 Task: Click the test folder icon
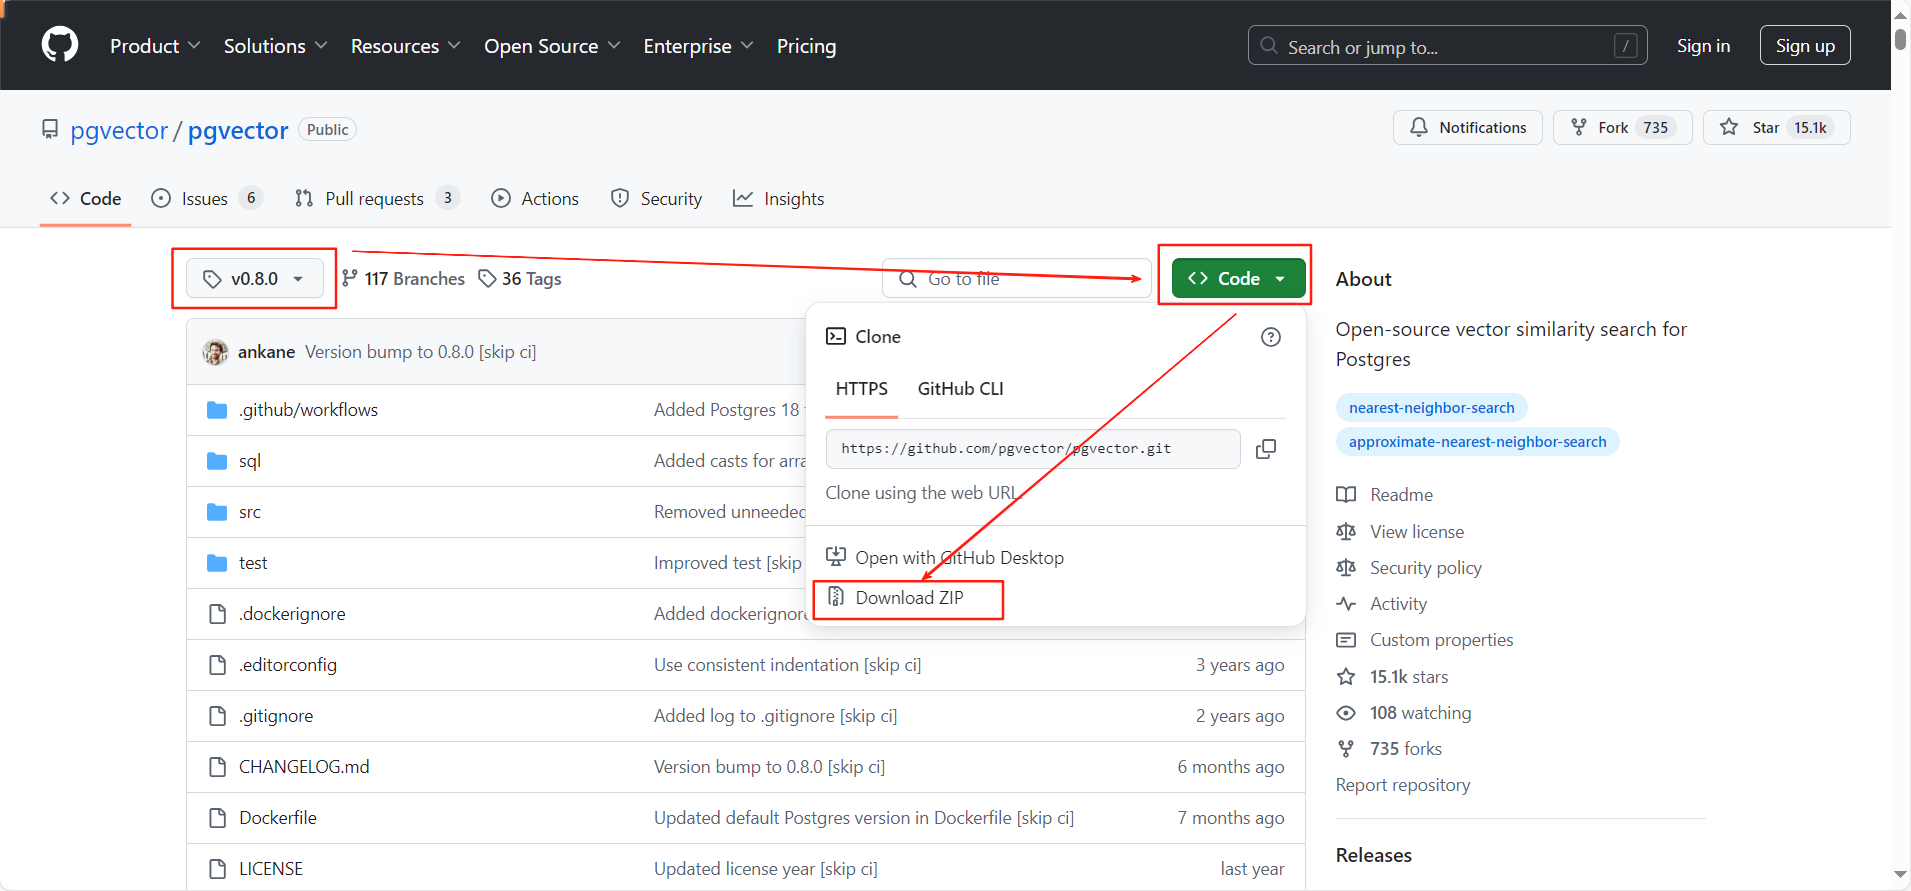point(217,563)
